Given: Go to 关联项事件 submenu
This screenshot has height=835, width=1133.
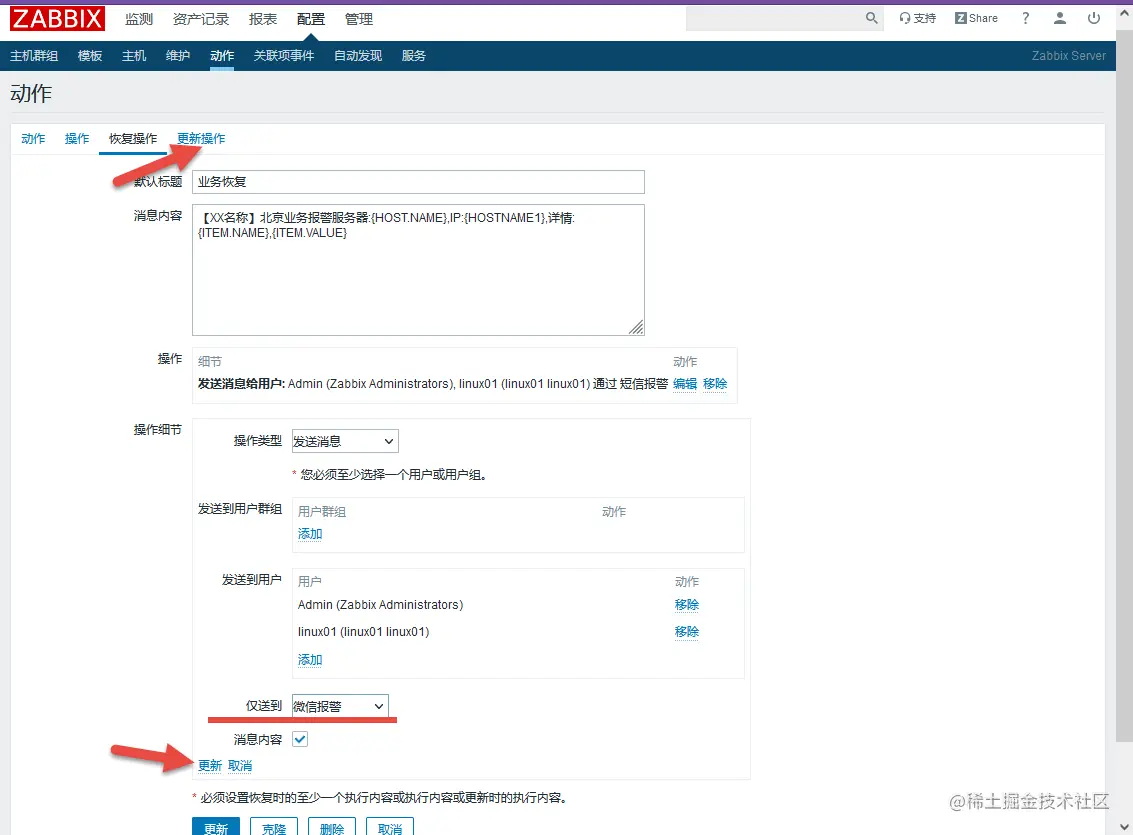Looking at the screenshot, I should [284, 56].
